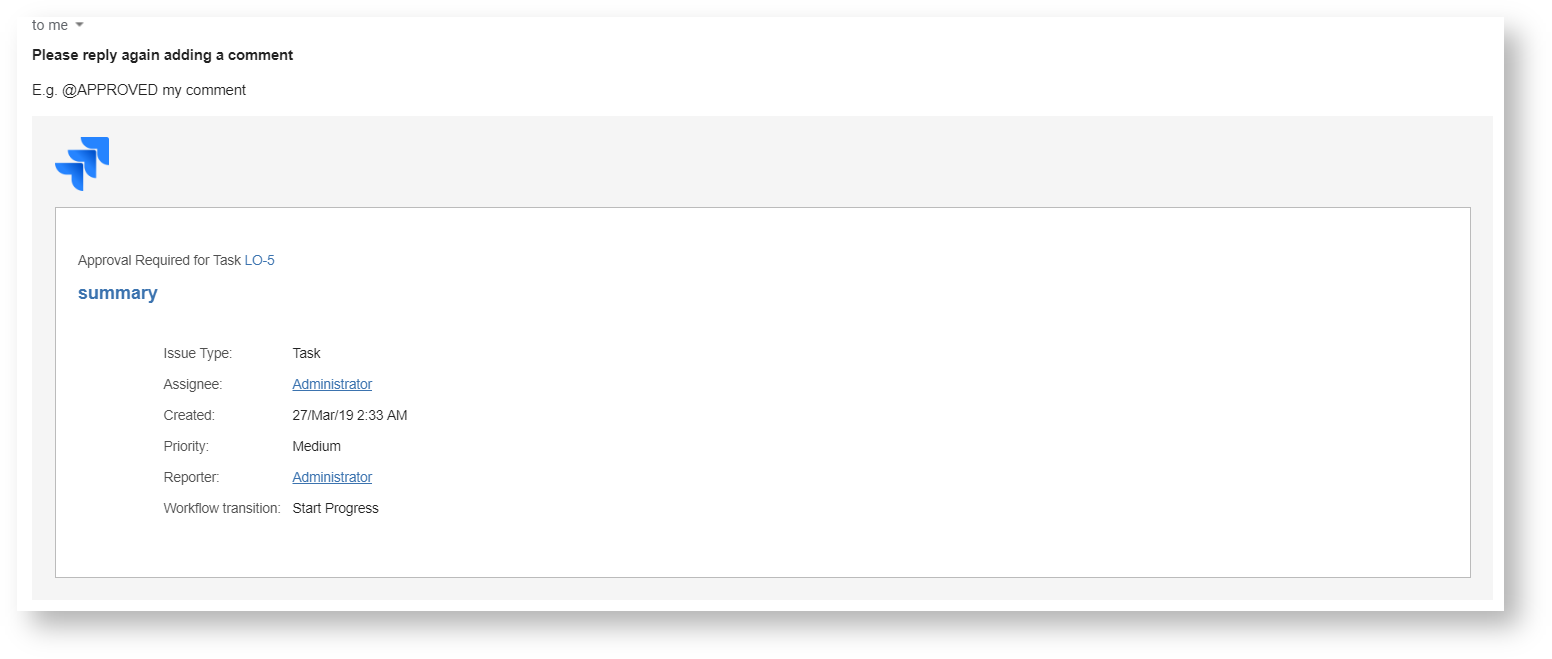Click the 'Approval Required for Task' text

point(159,260)
